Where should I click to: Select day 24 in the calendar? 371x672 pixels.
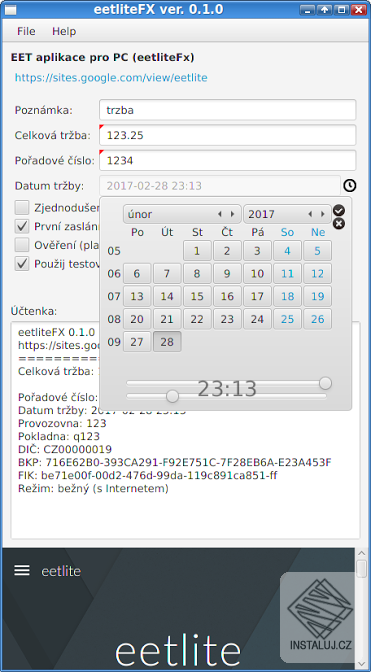coord(257,319)
